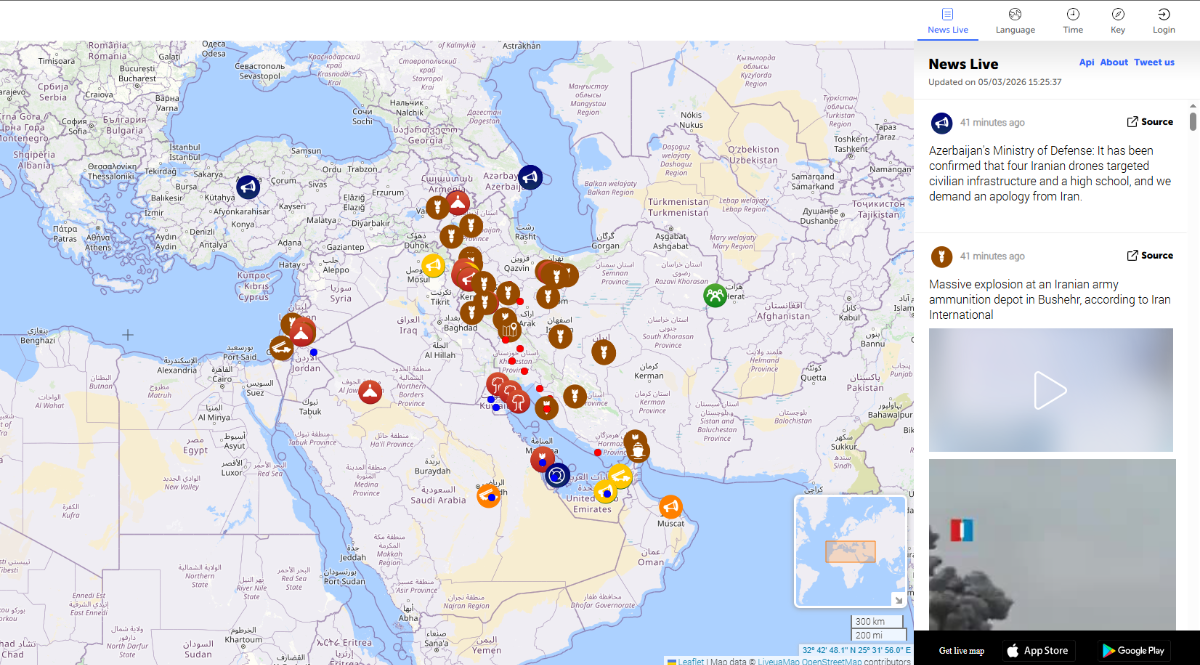Select the red marker in northern Saudi Arabia

coord(370,392)
